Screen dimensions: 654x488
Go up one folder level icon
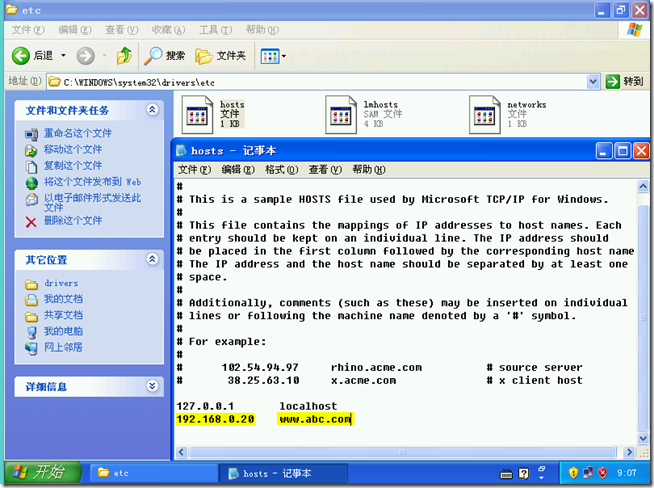click(x=124, y=55)
